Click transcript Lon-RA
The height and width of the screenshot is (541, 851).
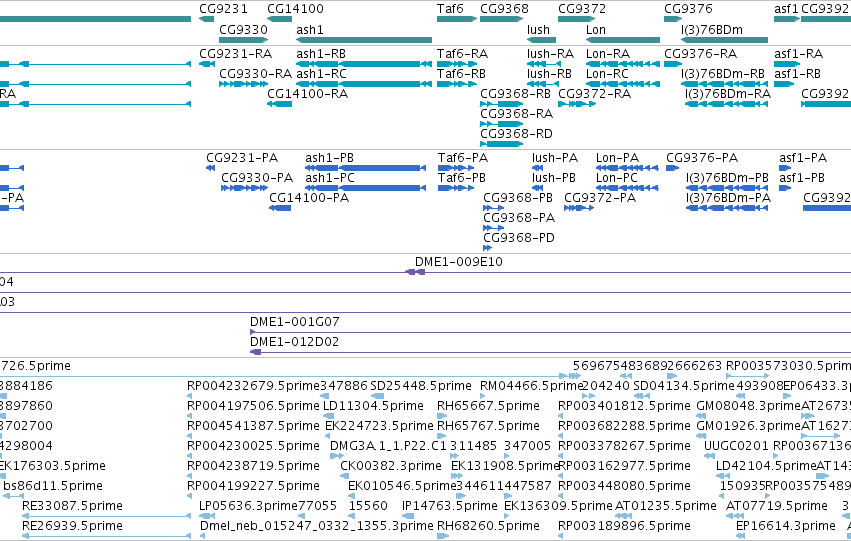623,64
